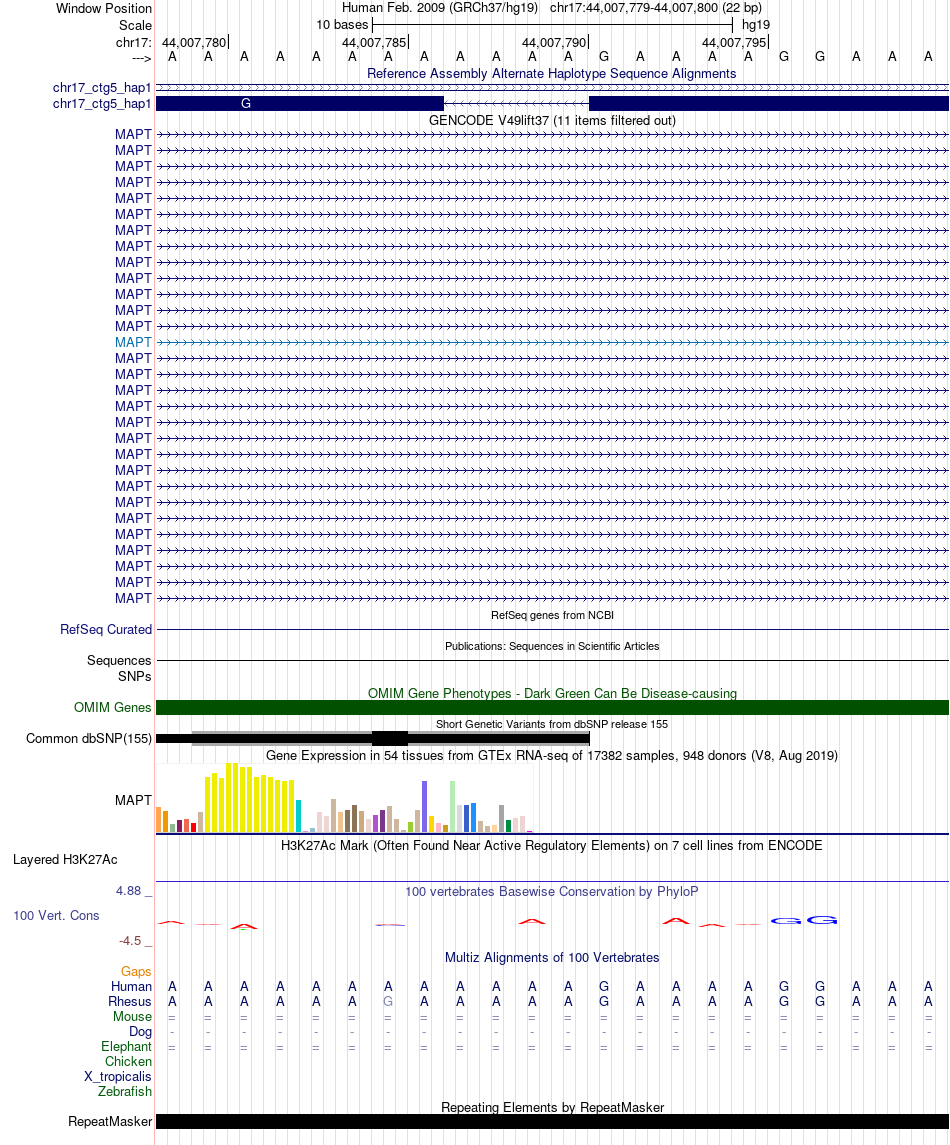Click the OMIM Genes track label
This screenshot has height=1145, width=950.
[x=112, y=708]
